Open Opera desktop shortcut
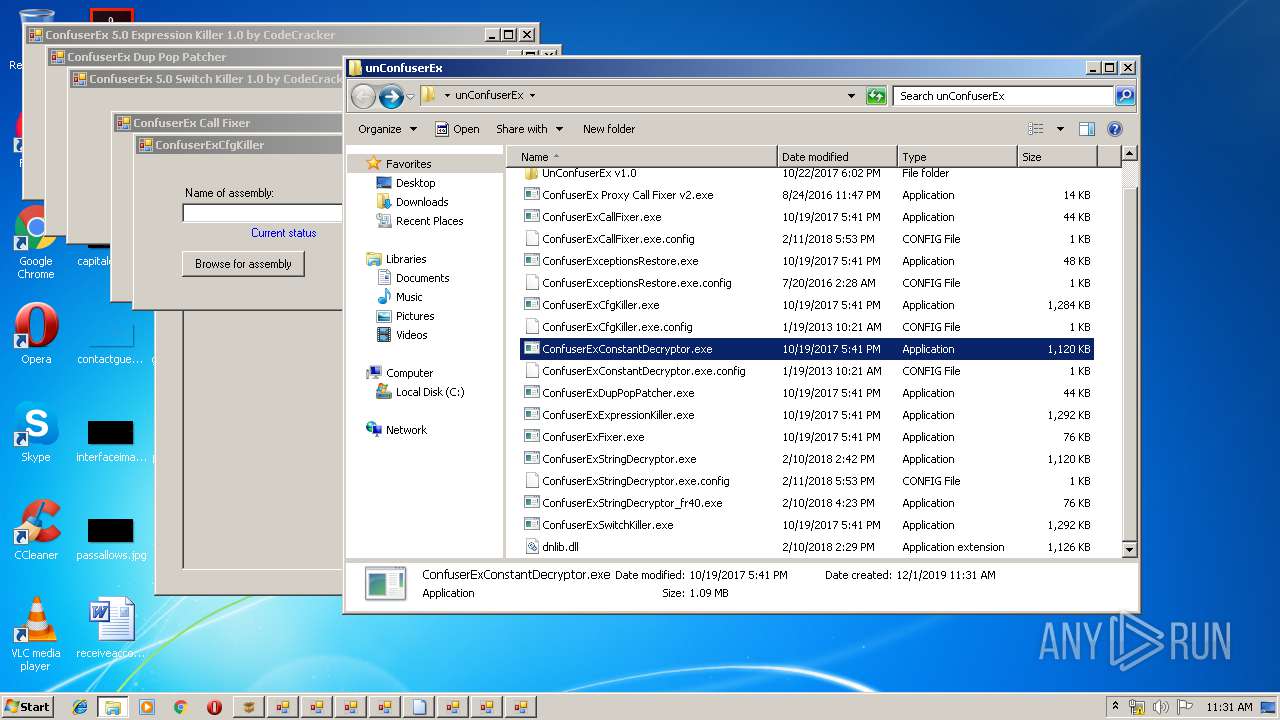 tap(36, 335)
